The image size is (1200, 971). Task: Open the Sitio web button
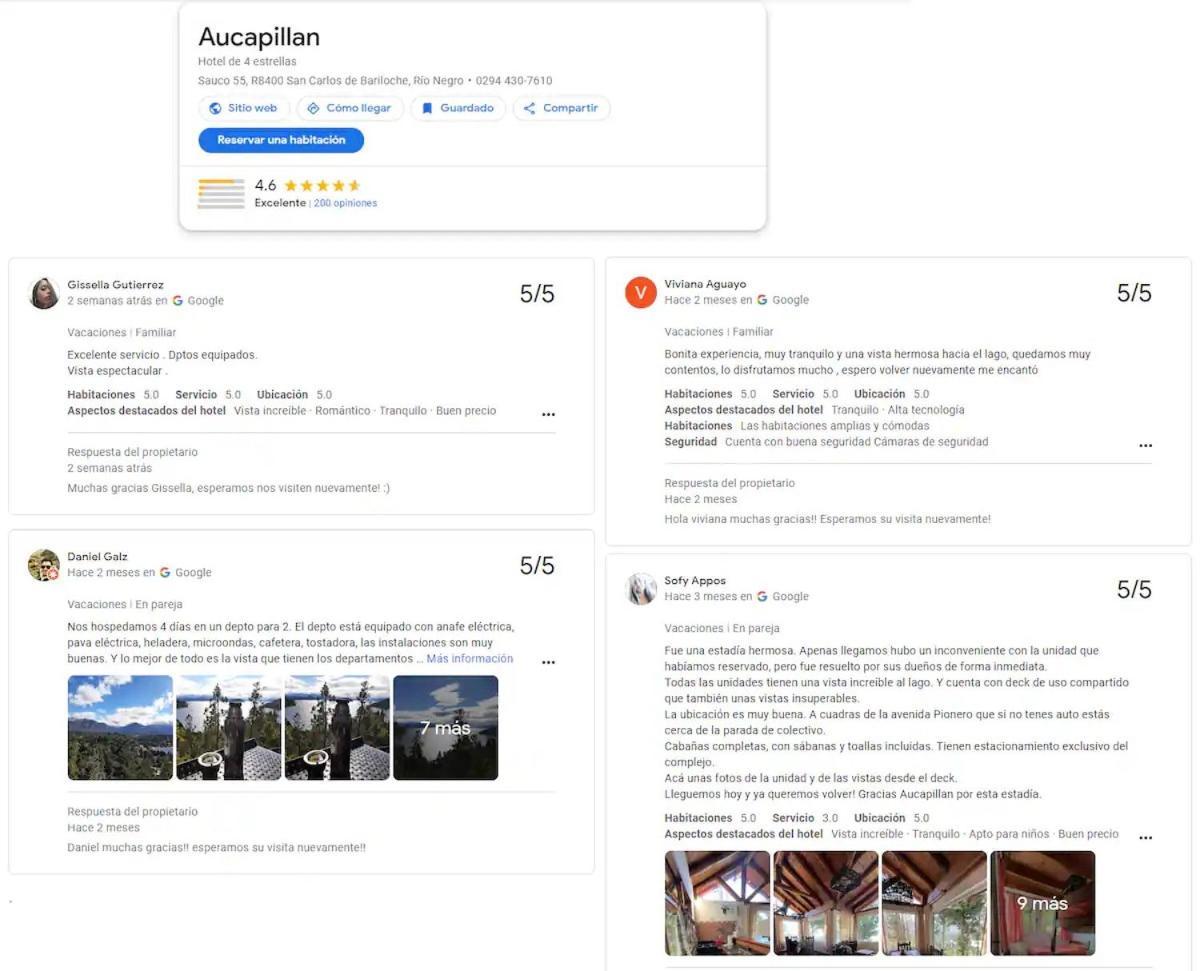tap(244, 109)
